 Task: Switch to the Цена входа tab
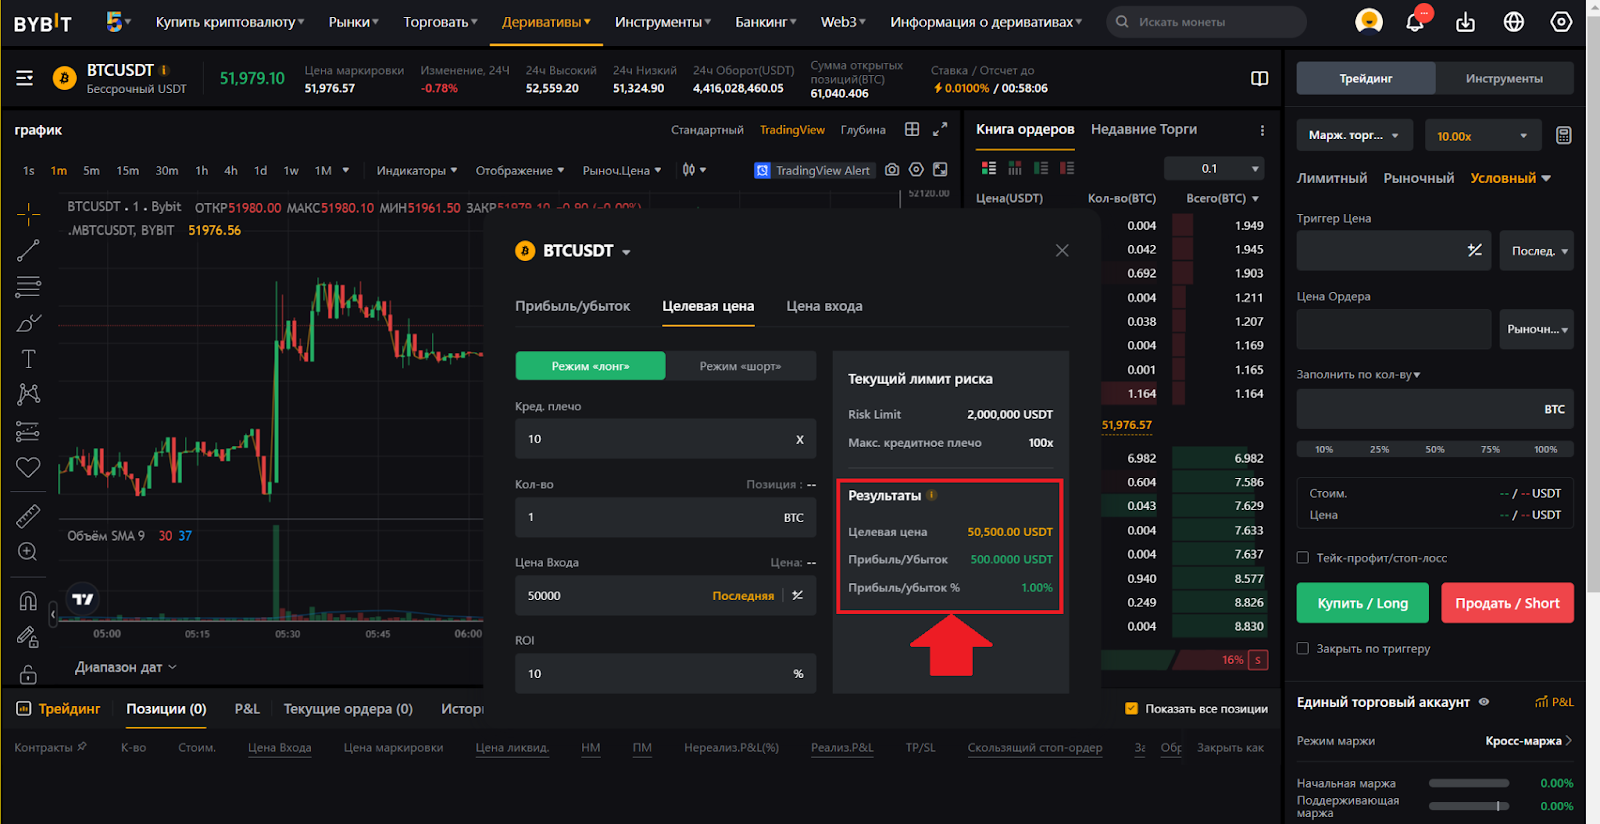tap(824, 306)
